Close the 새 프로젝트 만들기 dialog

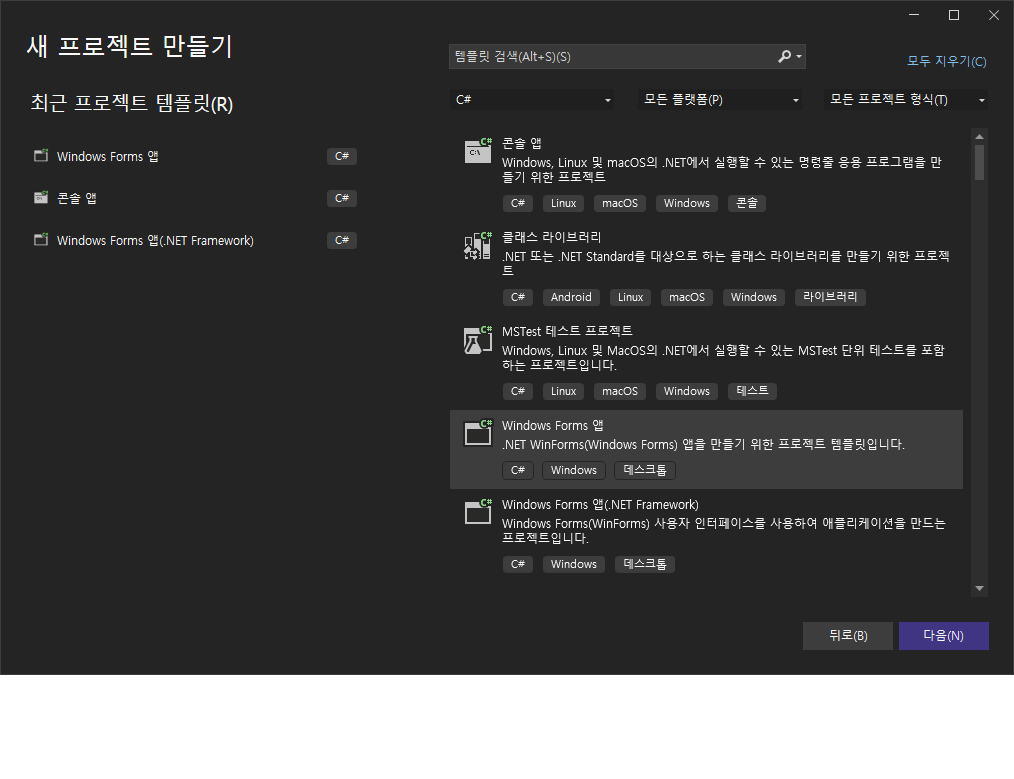[x=994, y=15]
